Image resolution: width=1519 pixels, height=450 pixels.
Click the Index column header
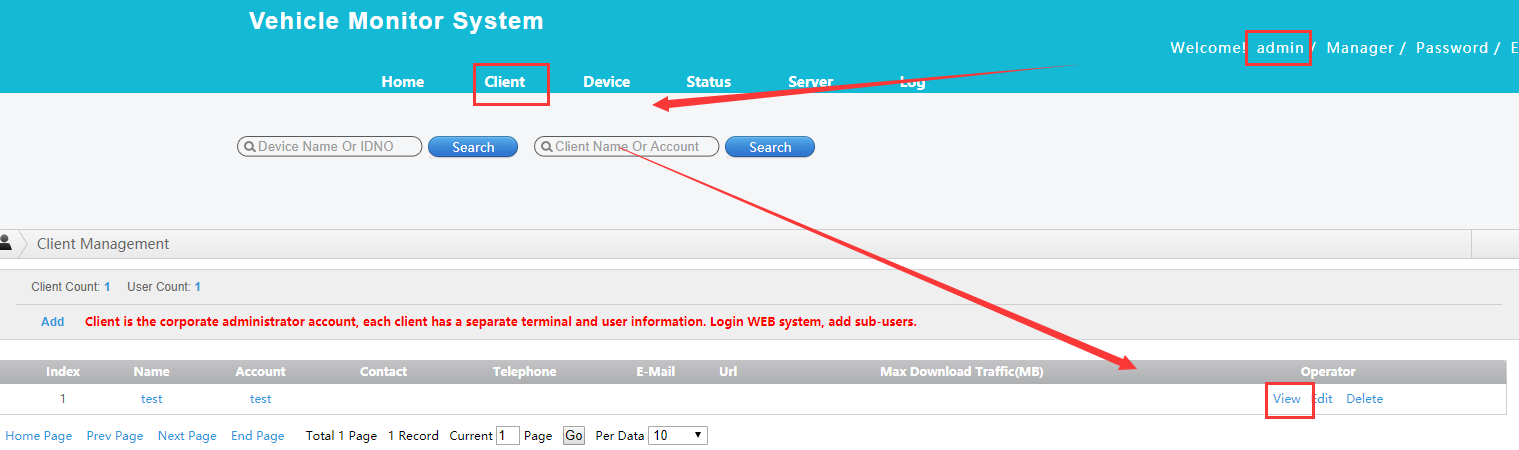coord(63,372)
